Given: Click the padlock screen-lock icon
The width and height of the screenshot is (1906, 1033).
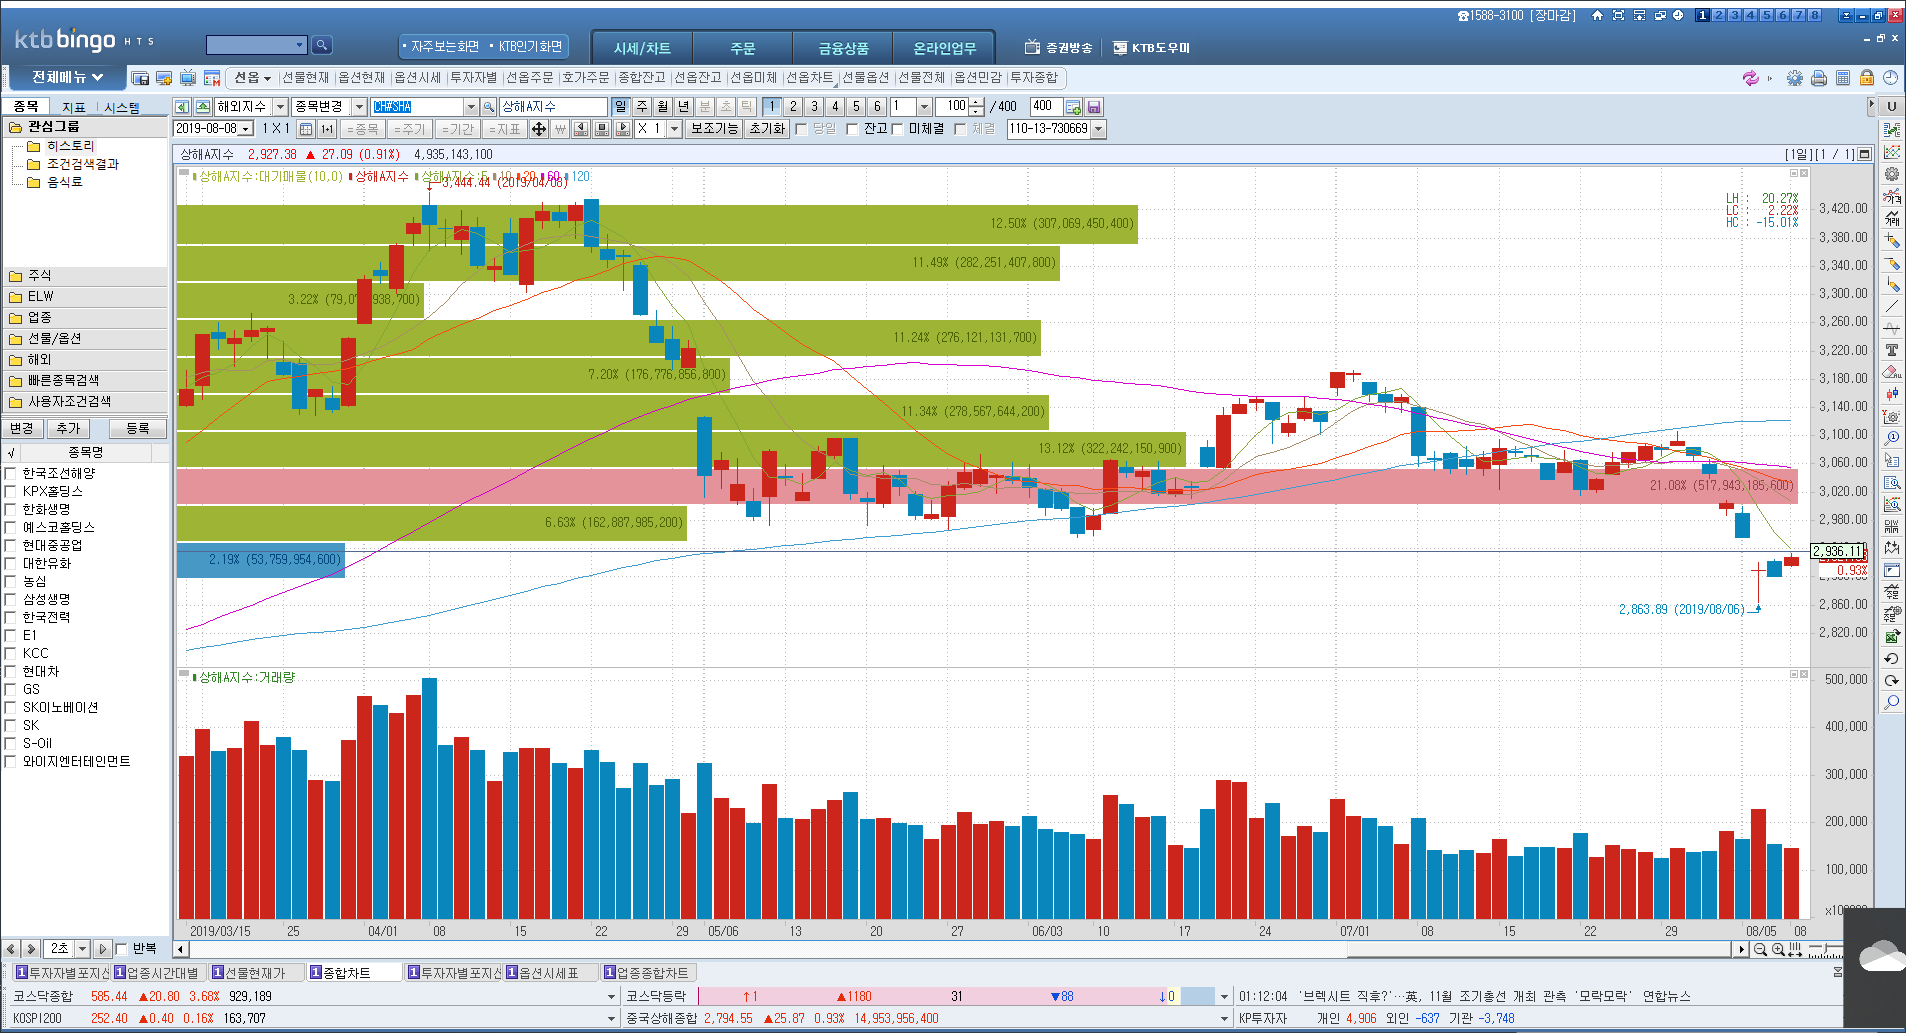Looking at the screenshot, I should [1867, 78].
